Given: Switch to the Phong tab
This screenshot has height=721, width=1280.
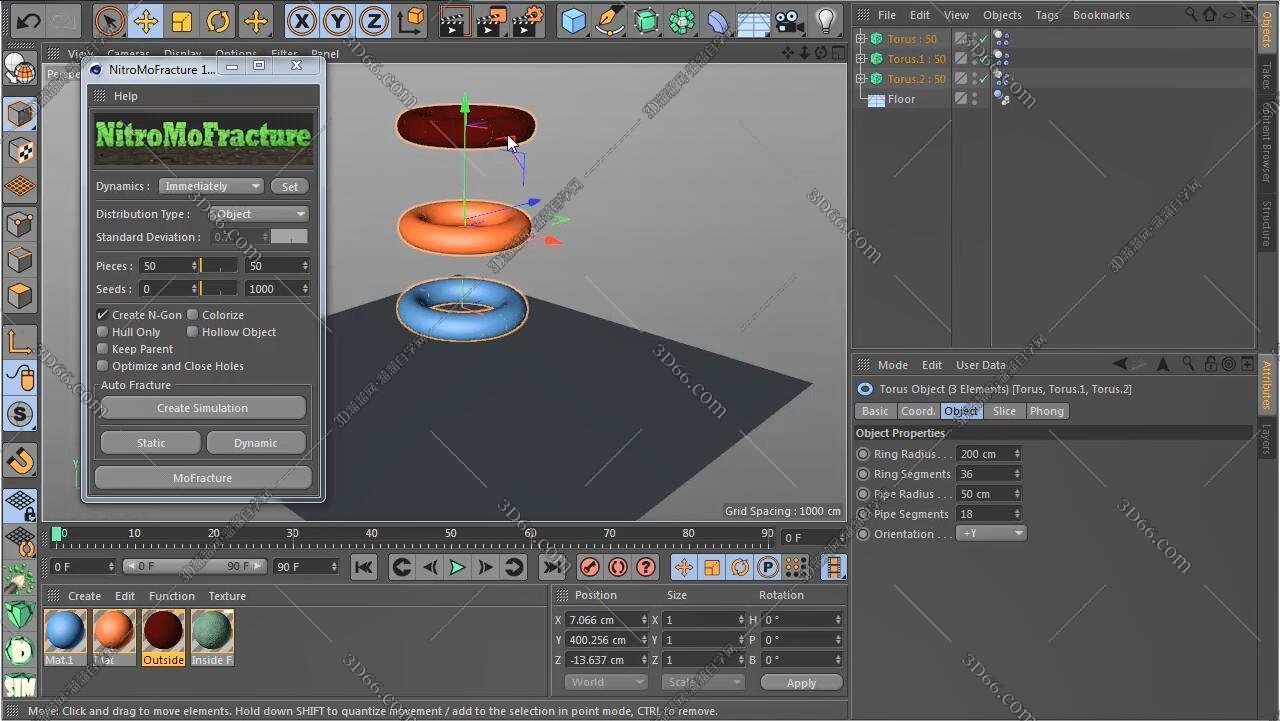Looking at the screenshot, I should click(x=1046, y=411).
